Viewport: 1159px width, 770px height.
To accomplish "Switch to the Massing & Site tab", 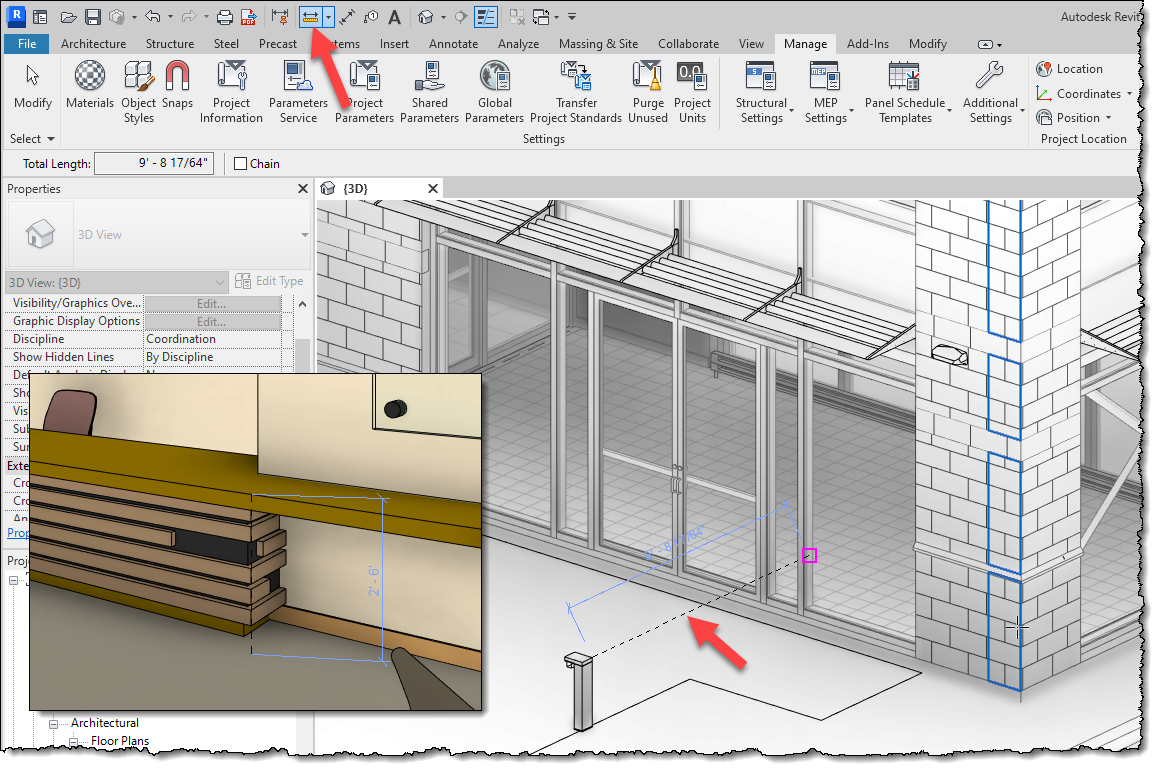I will pos(598,44).
